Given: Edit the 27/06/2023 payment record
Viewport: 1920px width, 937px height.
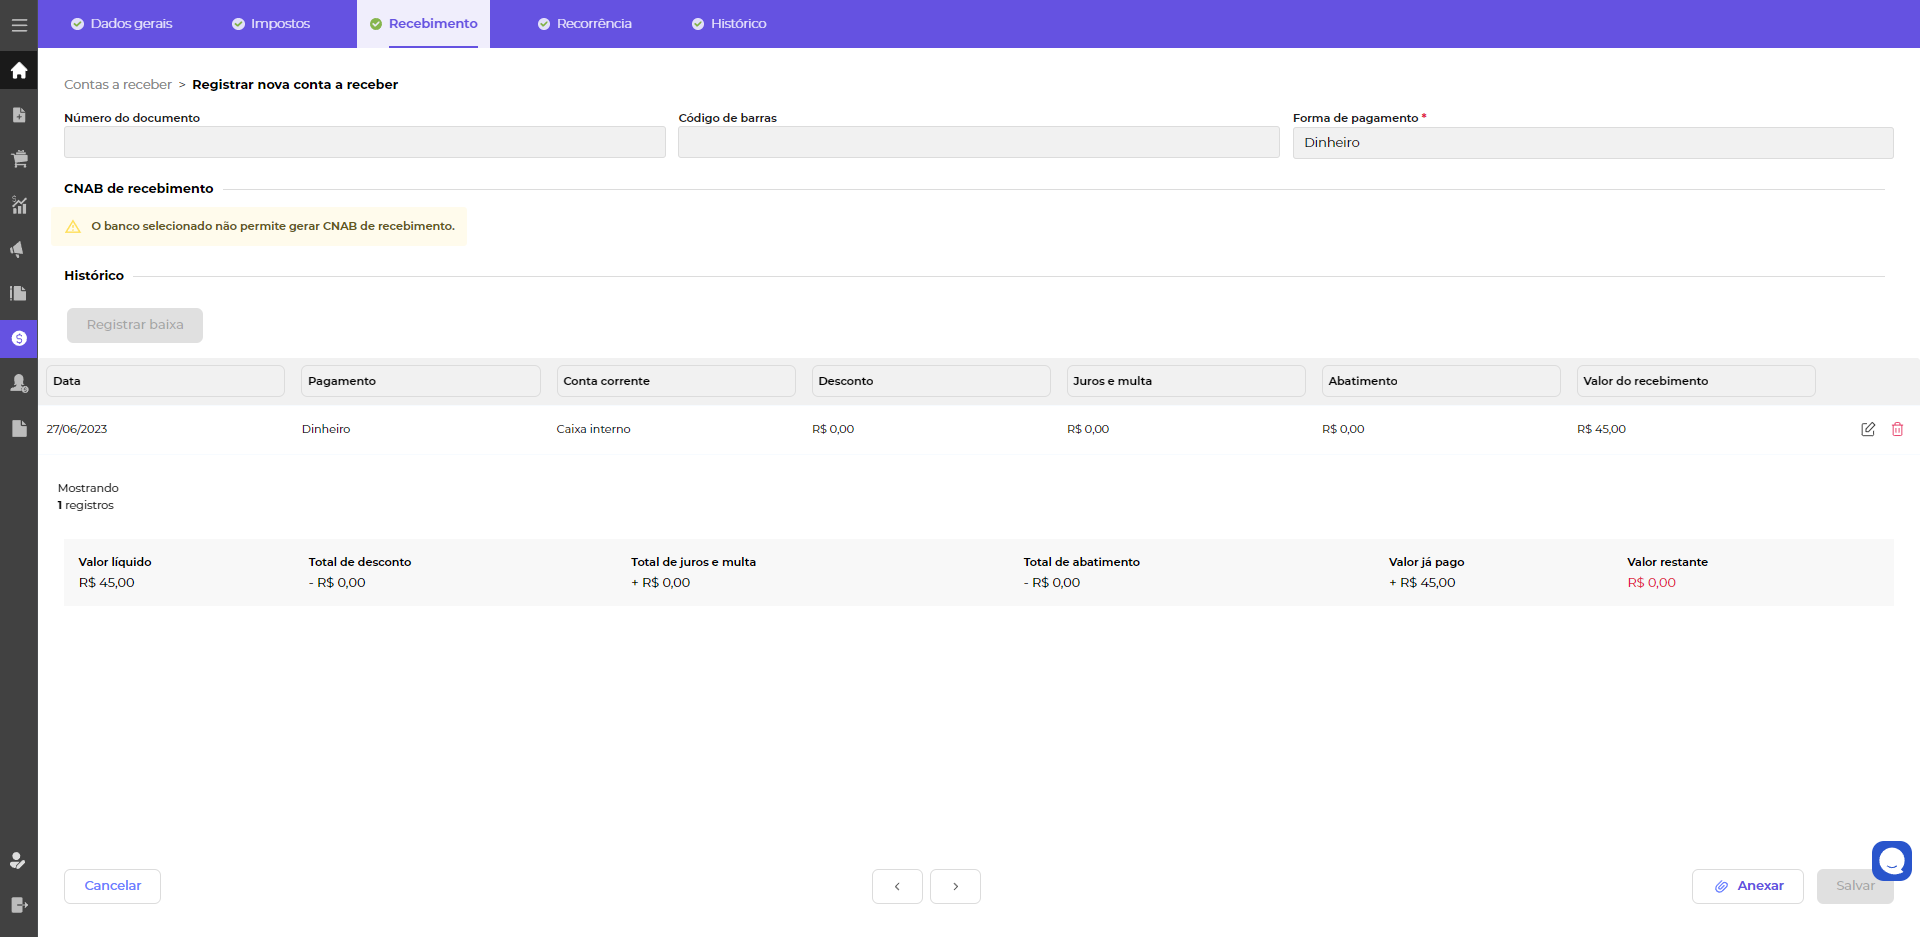Looking at the screenshot, I should coord(1867,429).
